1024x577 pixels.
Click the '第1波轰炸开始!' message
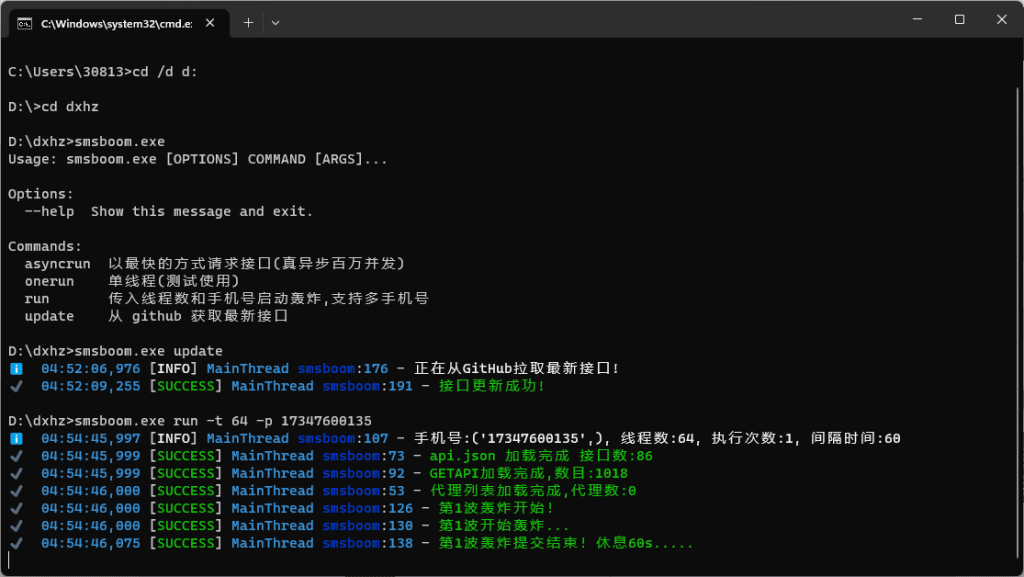(496, 508)
